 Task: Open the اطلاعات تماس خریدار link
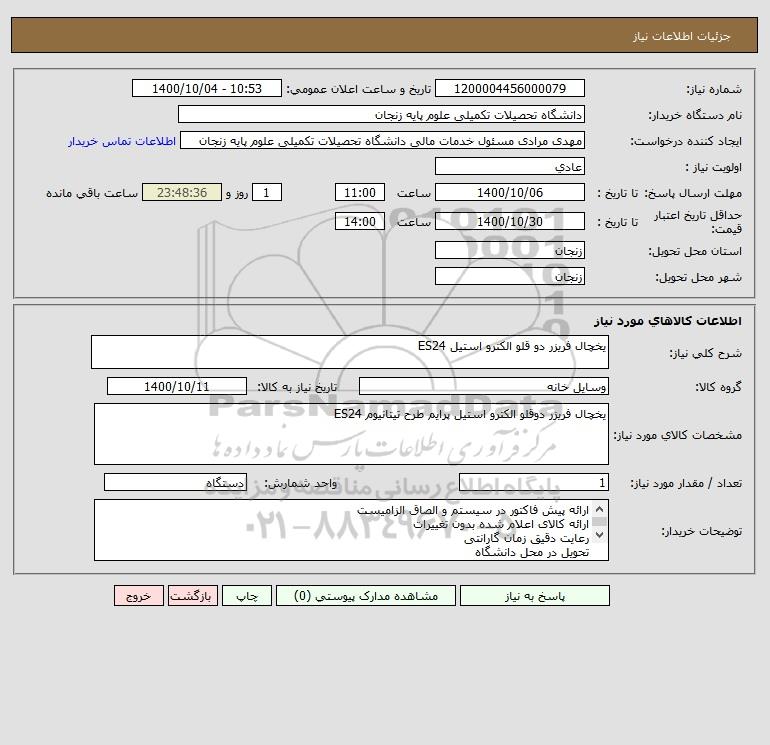(122, 141)
